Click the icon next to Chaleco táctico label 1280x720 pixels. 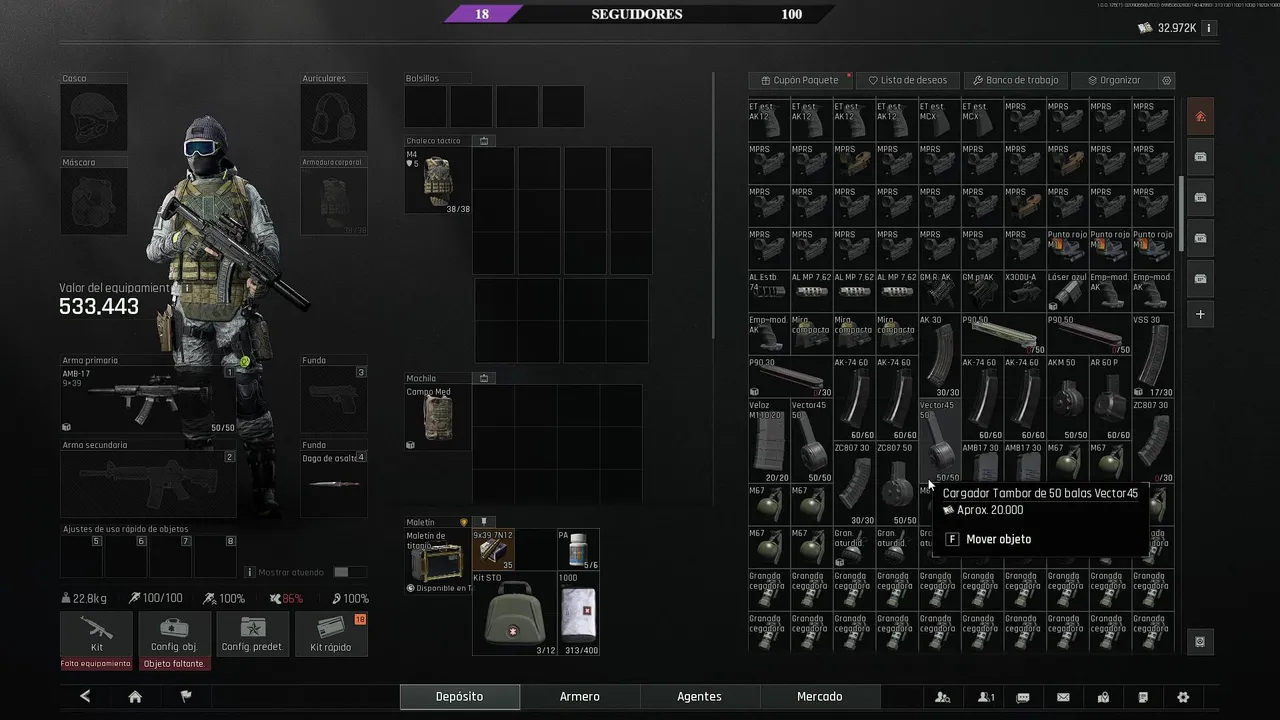point(484,141)
